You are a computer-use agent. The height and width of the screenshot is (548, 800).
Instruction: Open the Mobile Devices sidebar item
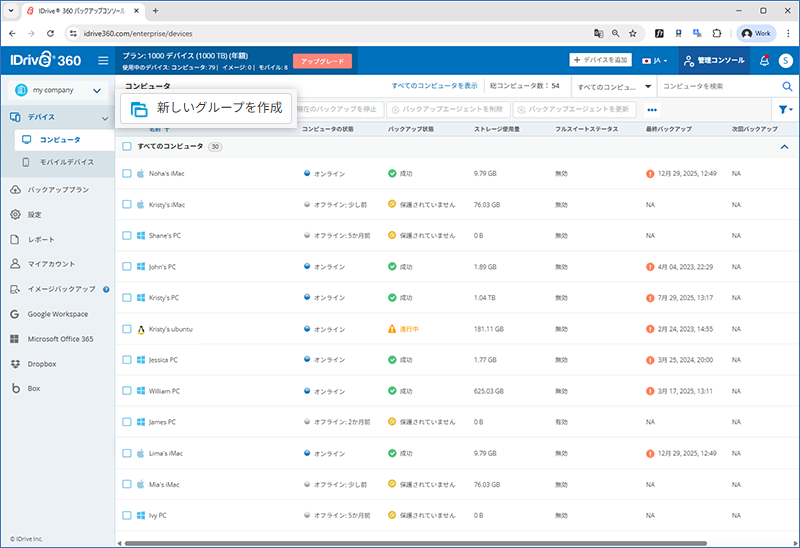click(67, 162)
